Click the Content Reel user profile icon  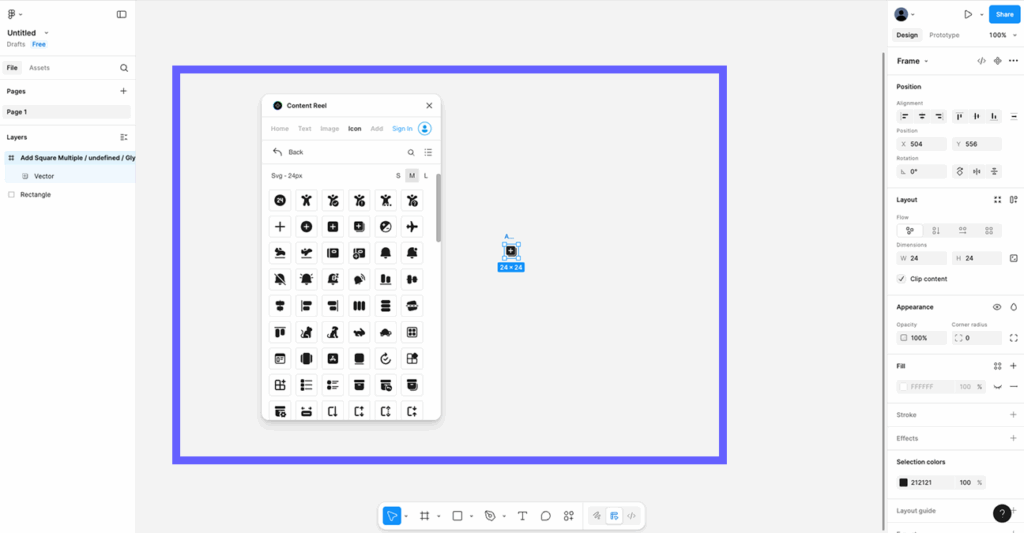[x=424, y=129]
